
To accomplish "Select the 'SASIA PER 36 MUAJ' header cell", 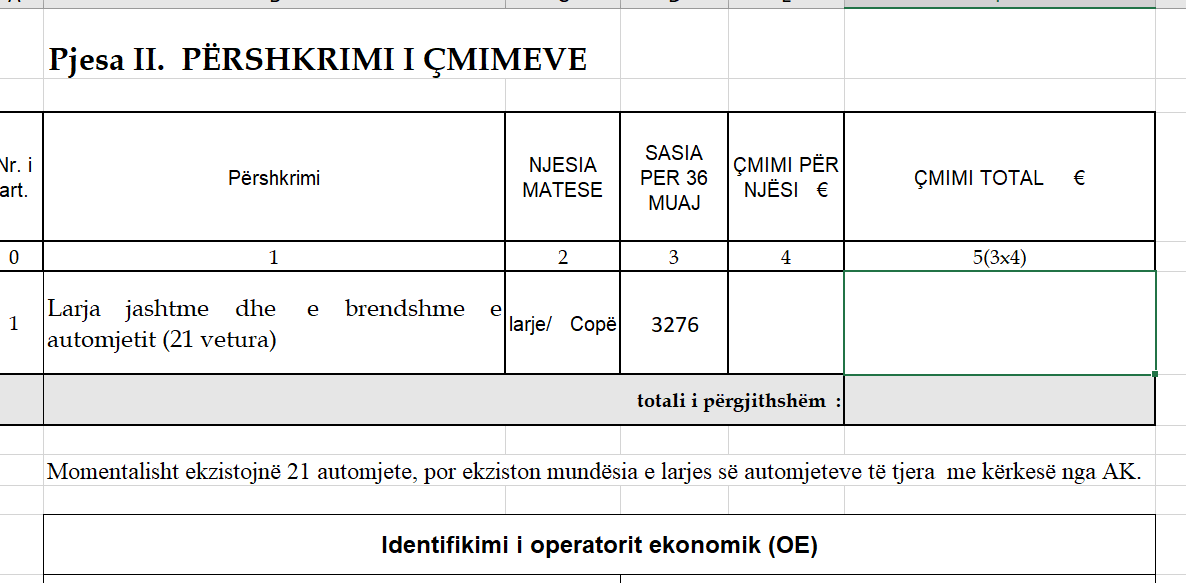I will point(674,177).
